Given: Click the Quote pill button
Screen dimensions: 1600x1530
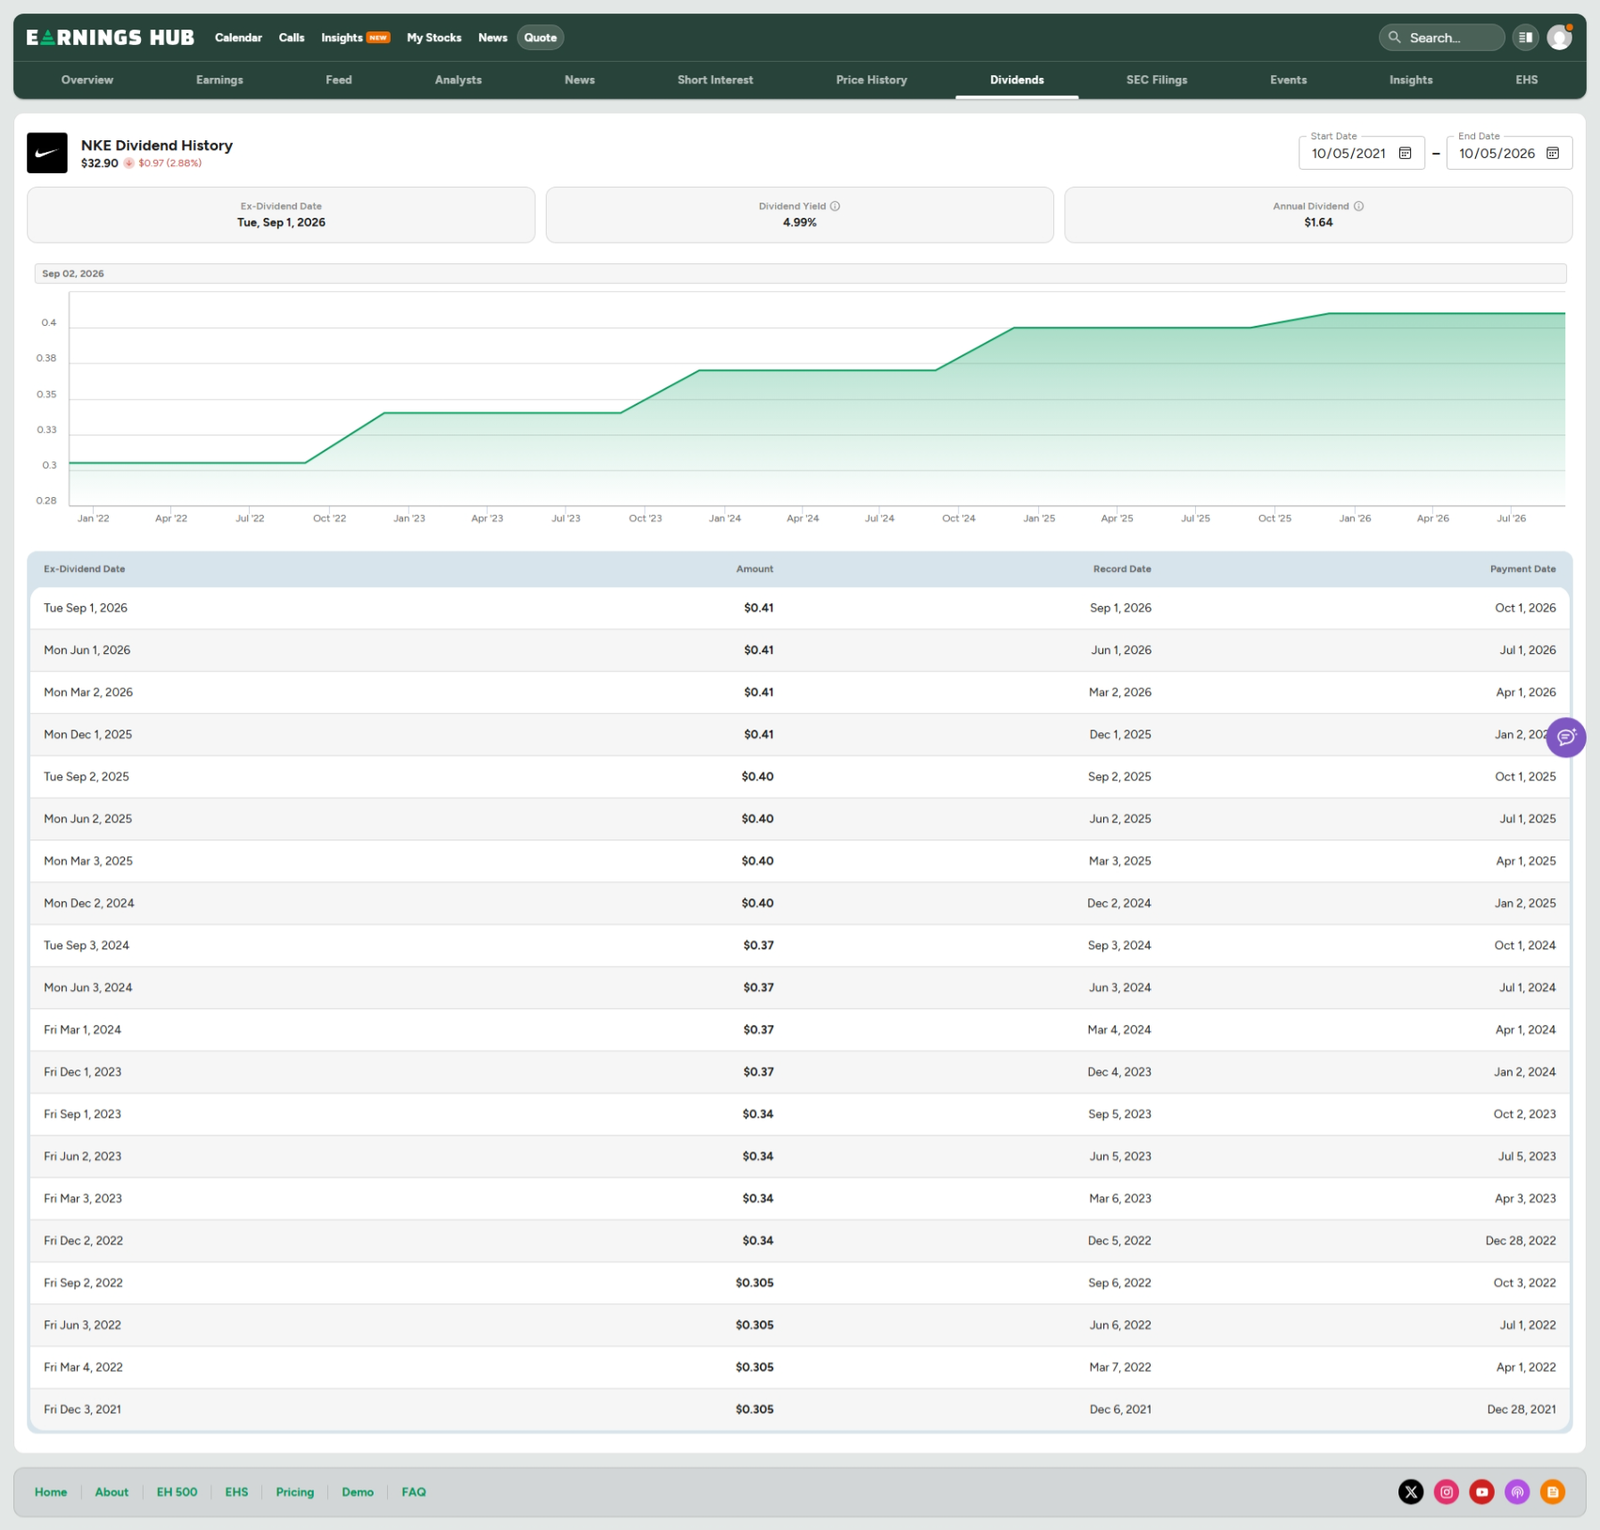Looking at the screenshot, I should pyautogui.click(x=540, y=38).
